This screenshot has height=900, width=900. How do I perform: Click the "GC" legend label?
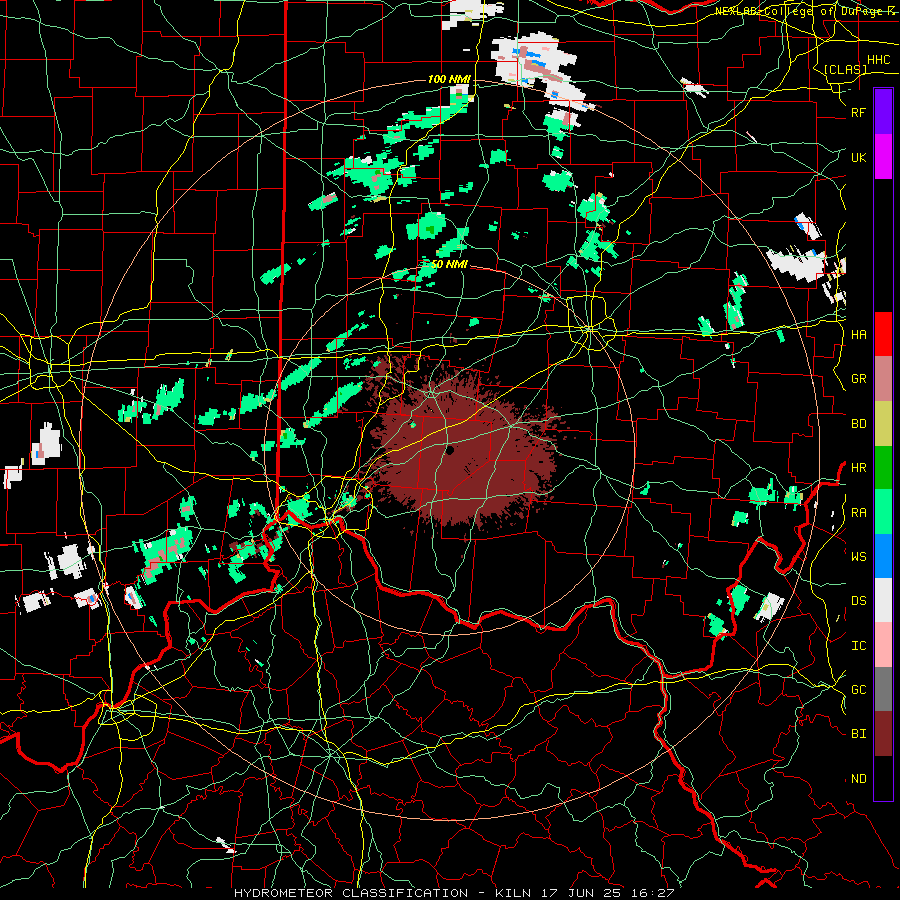pyautogui.click(x=858, y=690)
